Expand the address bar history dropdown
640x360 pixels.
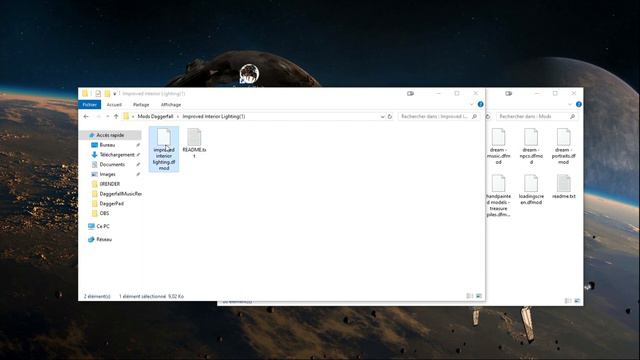pos(382,117)
